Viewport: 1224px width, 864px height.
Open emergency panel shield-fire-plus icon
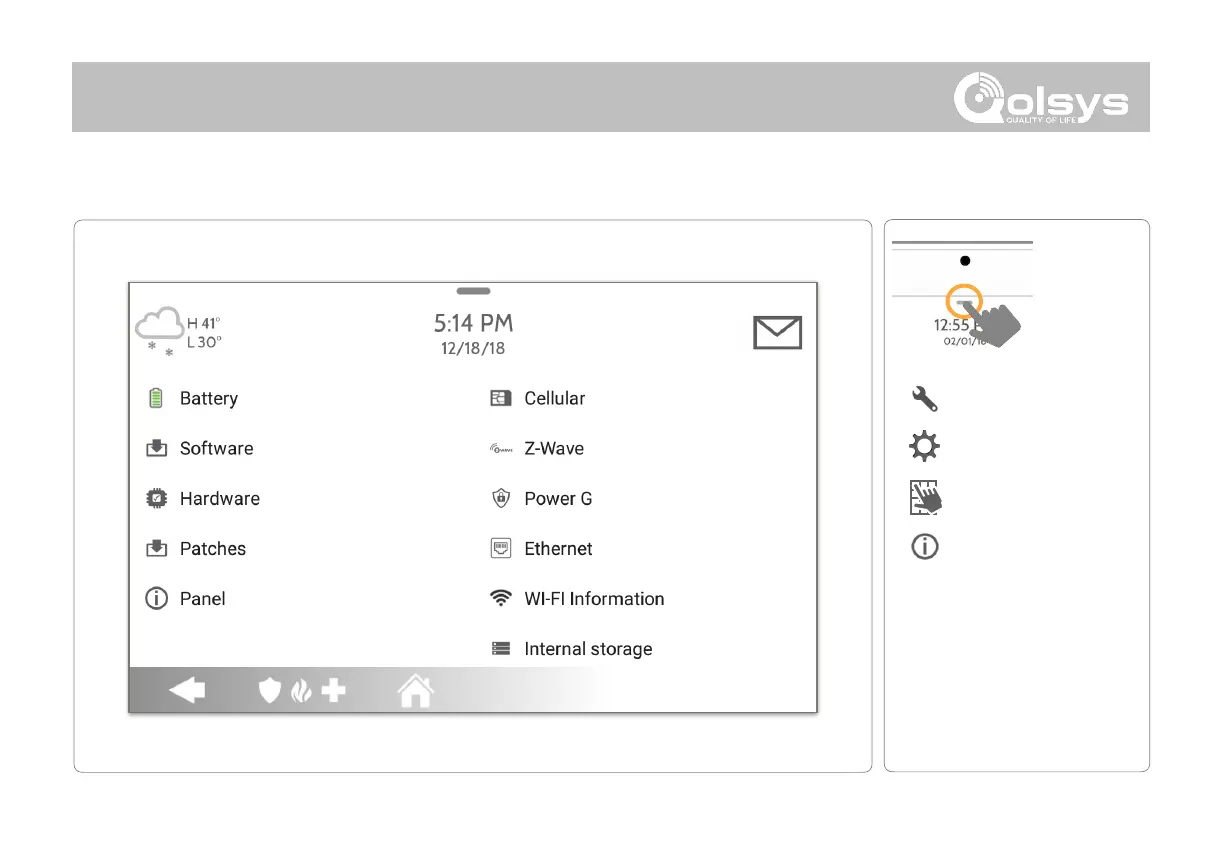coord(302,691)
